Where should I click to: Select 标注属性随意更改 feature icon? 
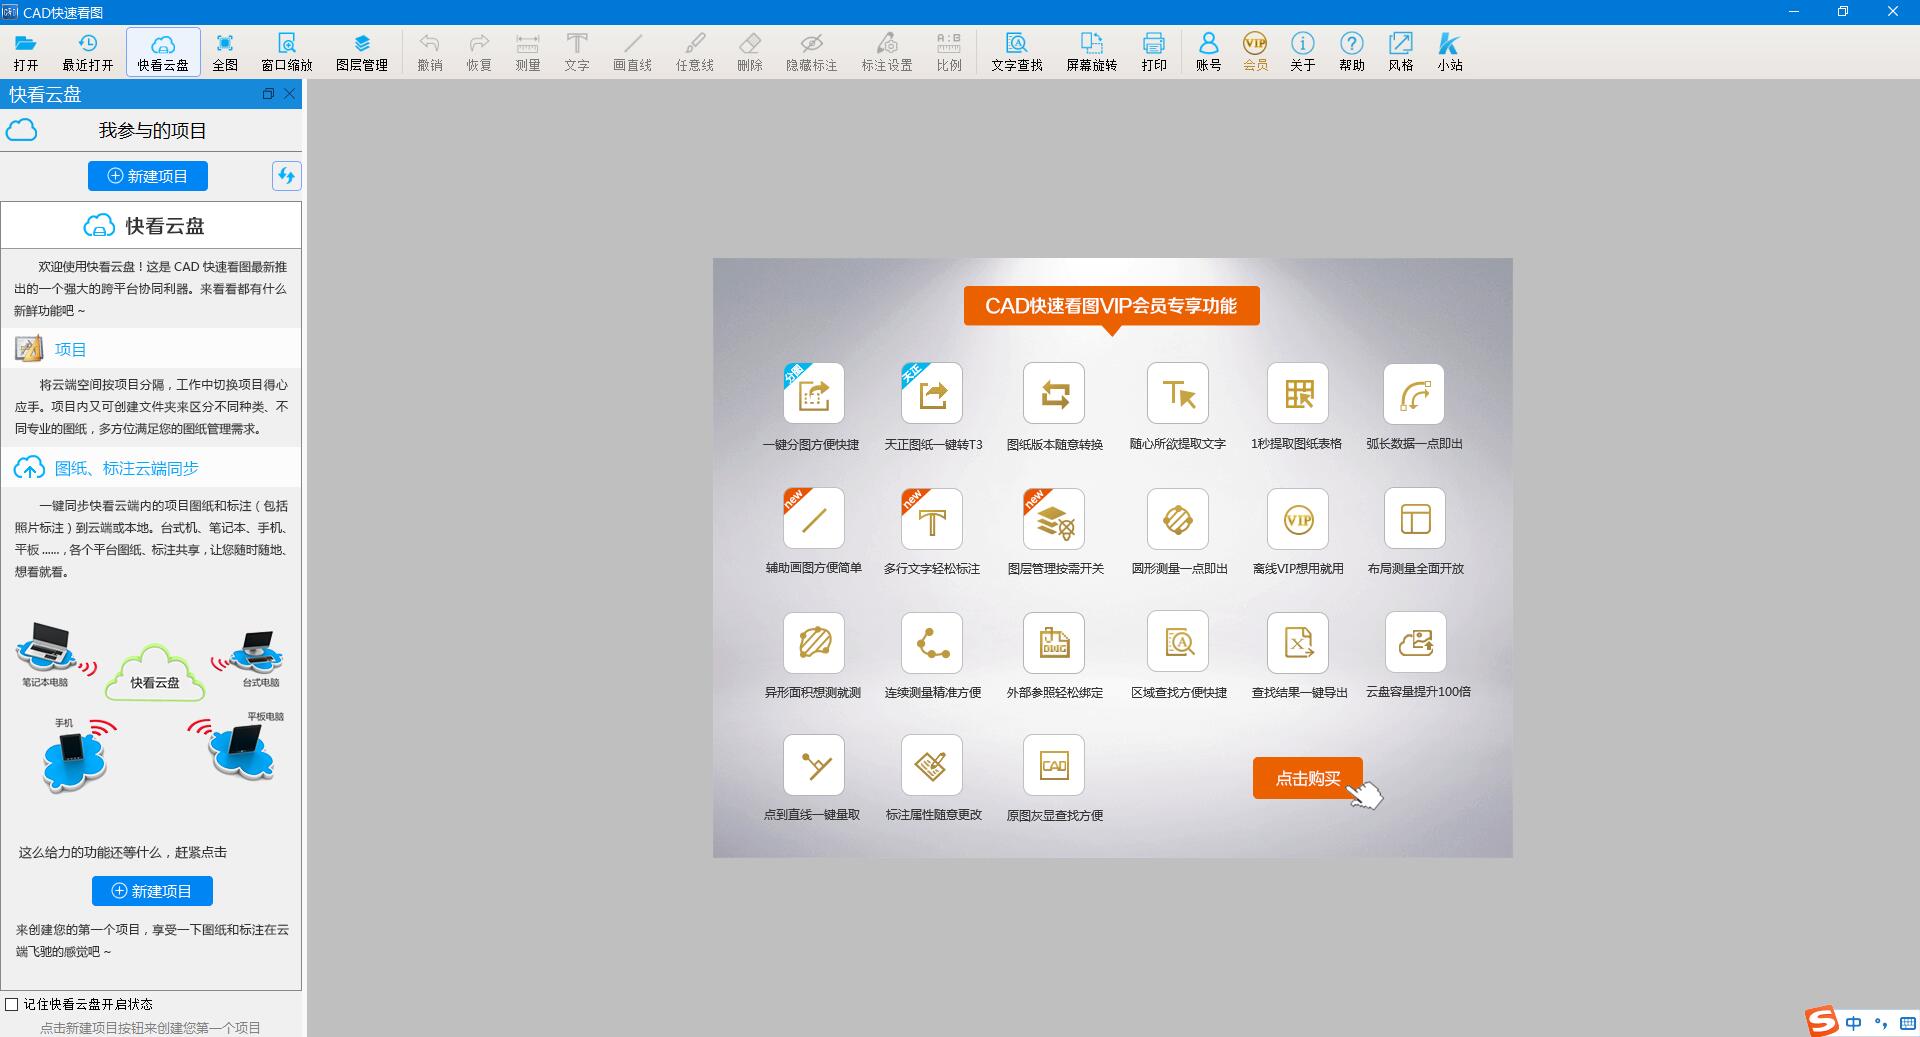[x=932, y=765]
